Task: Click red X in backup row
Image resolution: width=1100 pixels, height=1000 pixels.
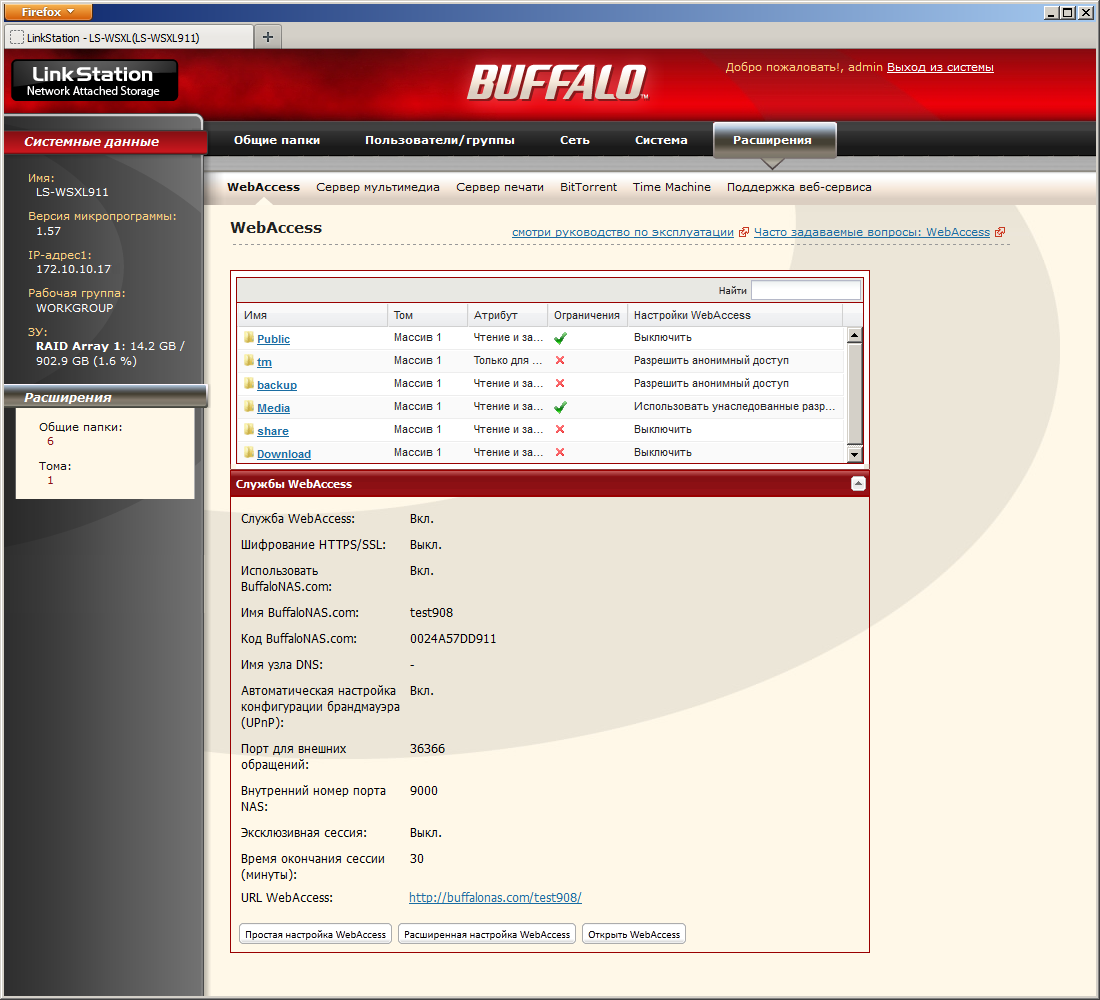Action: click(560, 383)
